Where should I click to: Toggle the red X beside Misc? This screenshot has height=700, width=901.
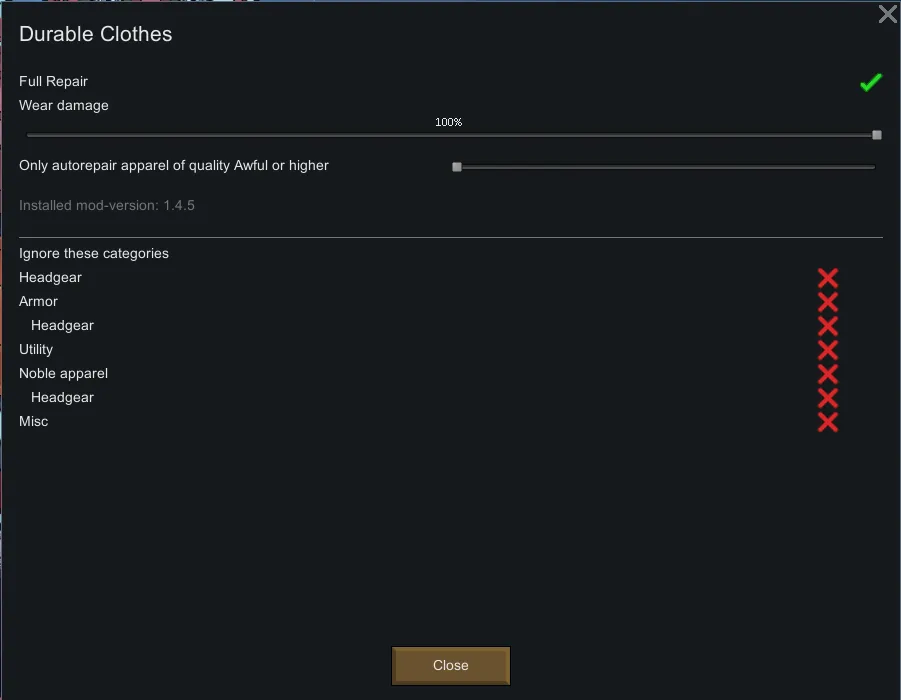[827, 422]
